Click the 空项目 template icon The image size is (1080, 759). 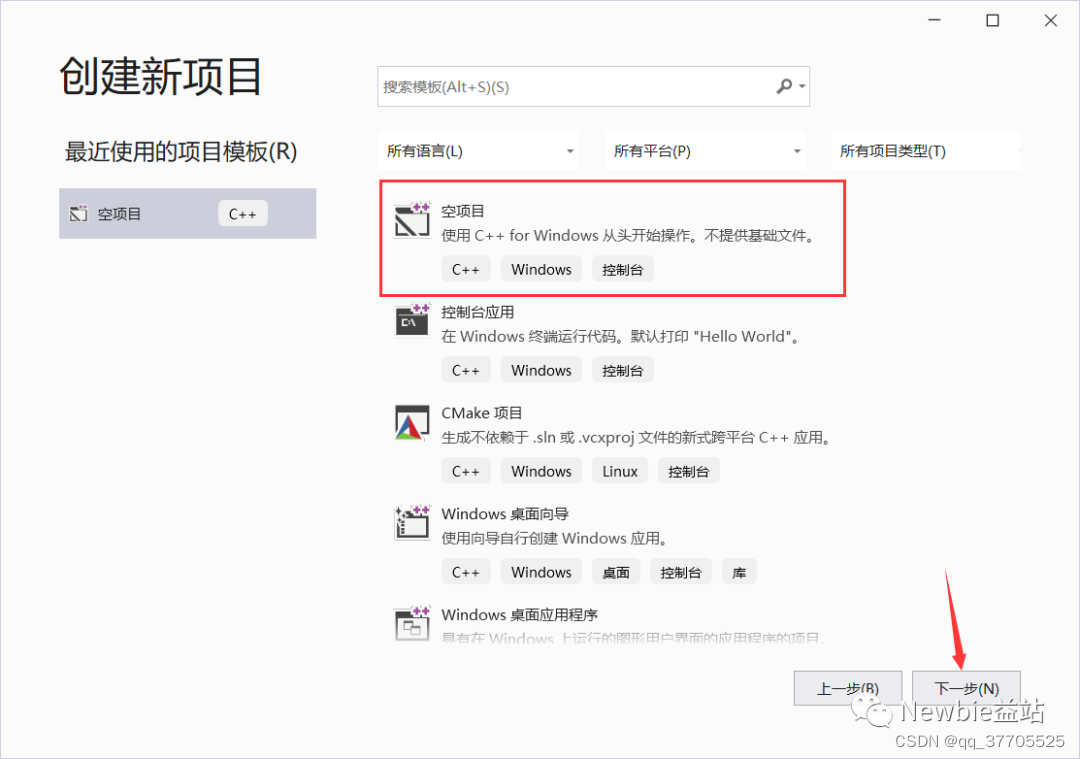412,220
